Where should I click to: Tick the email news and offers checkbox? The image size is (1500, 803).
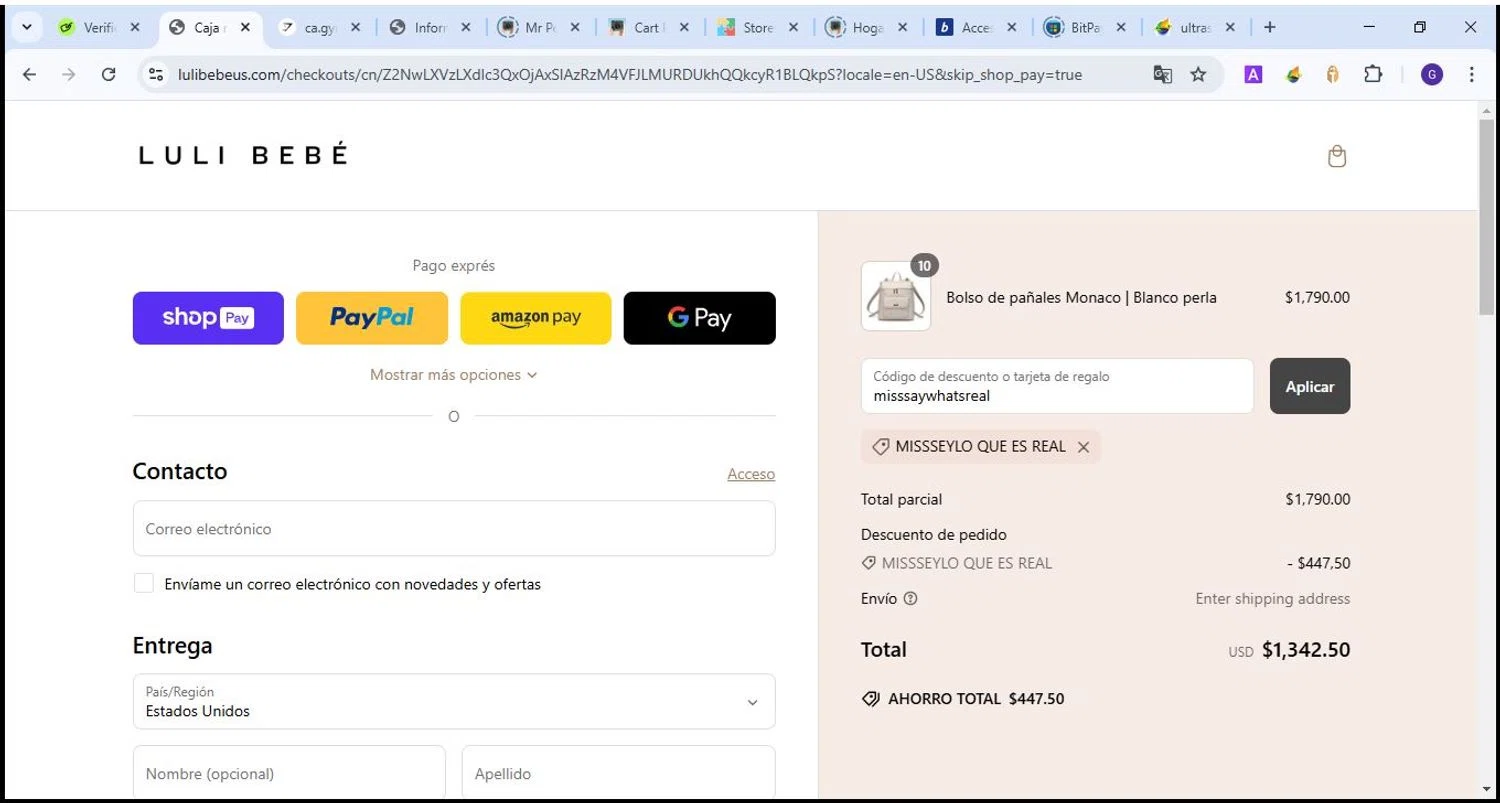coord(144,583)
